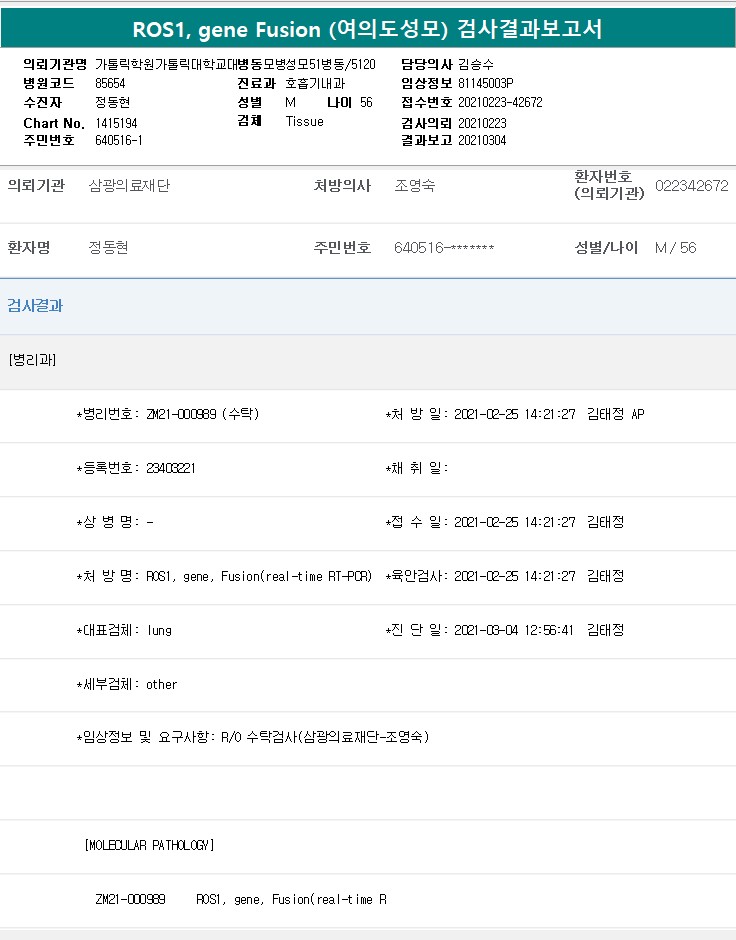This screenshot has width=736, height=940.
Task: Click the empty '*채취일:' field label
Action: coord(417,468)
